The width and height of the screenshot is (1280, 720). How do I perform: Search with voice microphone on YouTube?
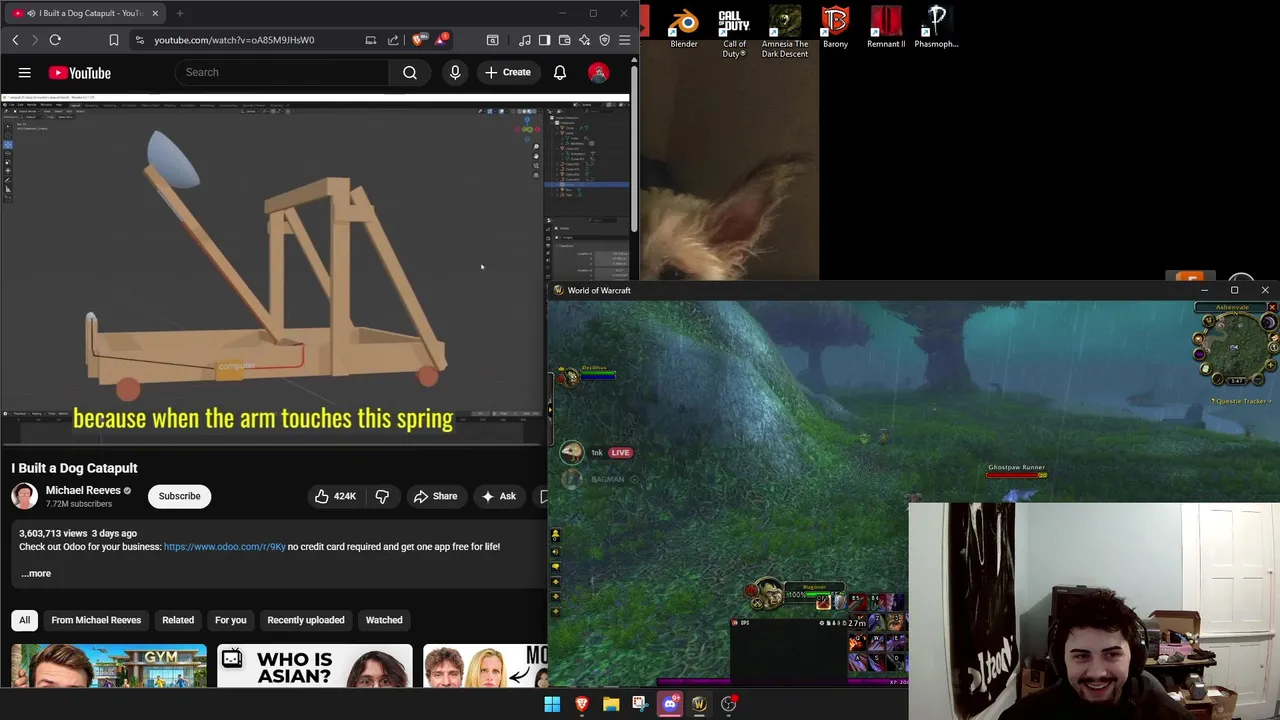[x=455, y=72]
